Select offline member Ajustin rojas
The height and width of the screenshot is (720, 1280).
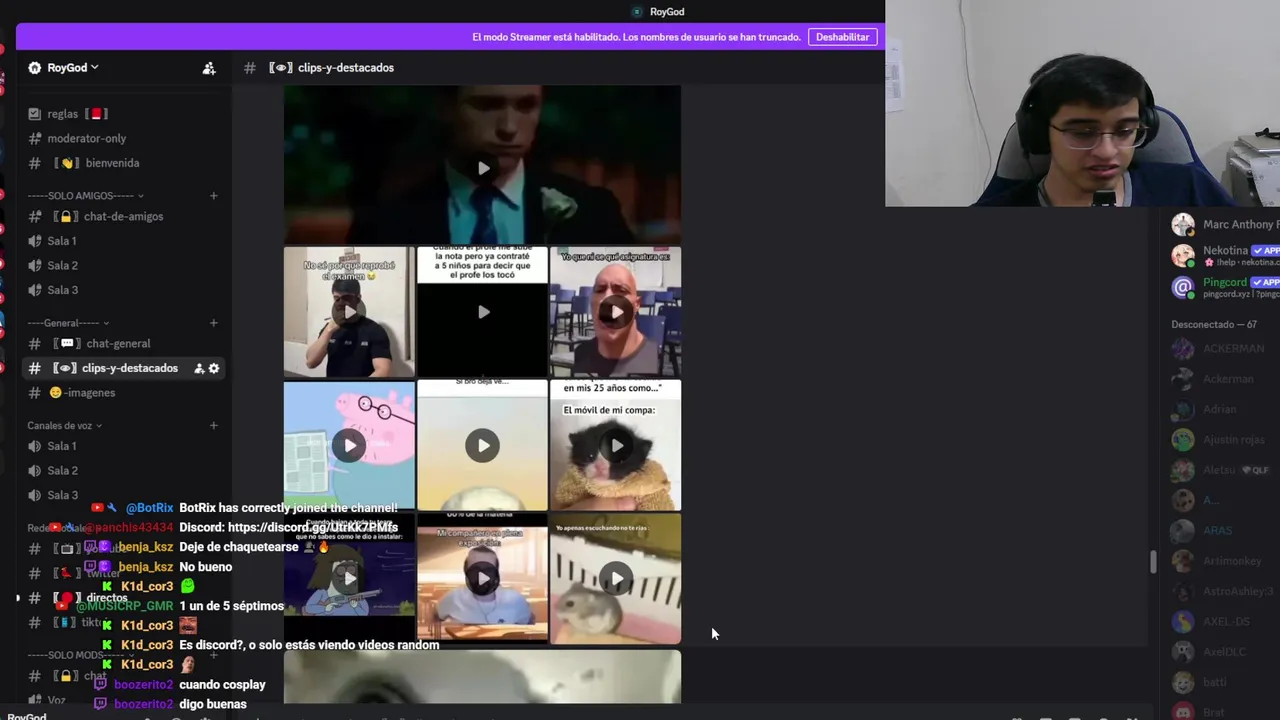coord(1225,440)
